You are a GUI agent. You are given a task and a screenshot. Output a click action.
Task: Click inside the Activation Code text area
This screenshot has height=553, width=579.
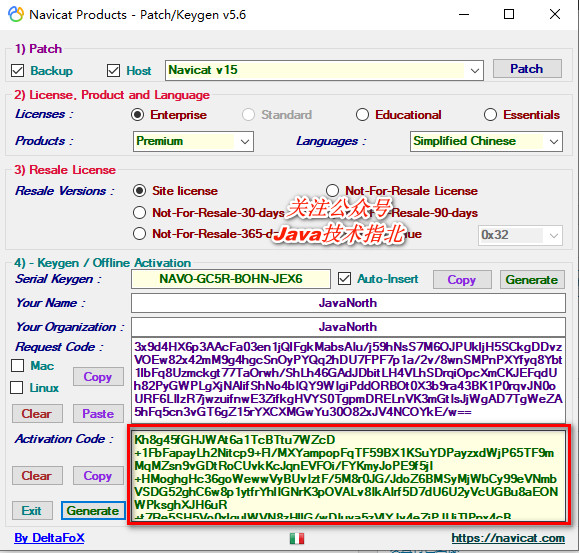pos(348,475)
